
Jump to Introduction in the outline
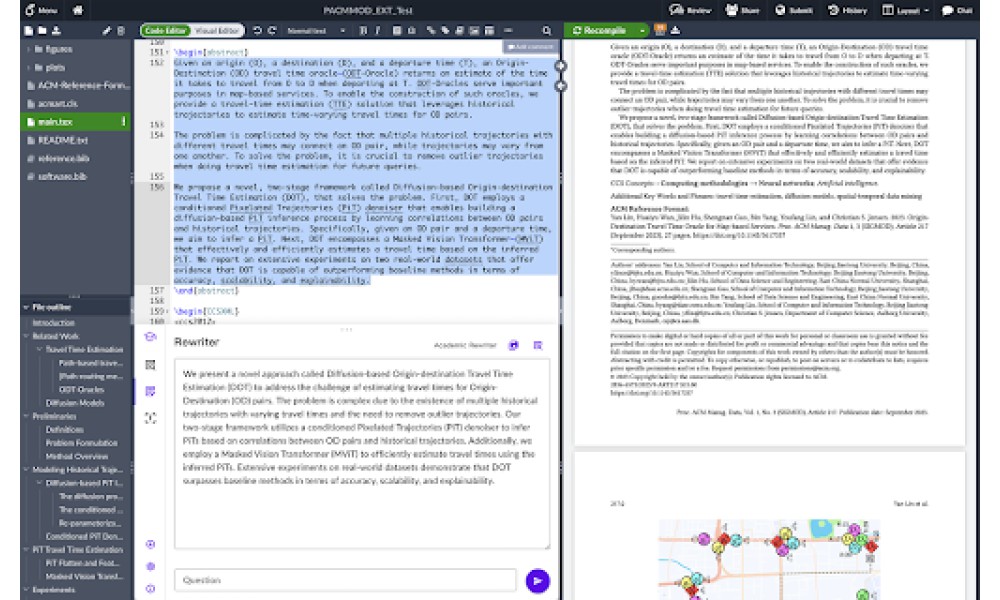point(54,323)
